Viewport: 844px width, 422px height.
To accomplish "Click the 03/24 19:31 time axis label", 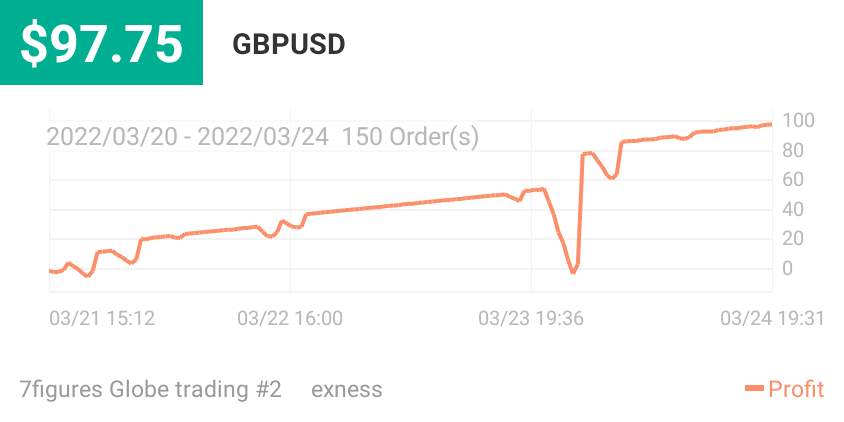I will point(772,319).
